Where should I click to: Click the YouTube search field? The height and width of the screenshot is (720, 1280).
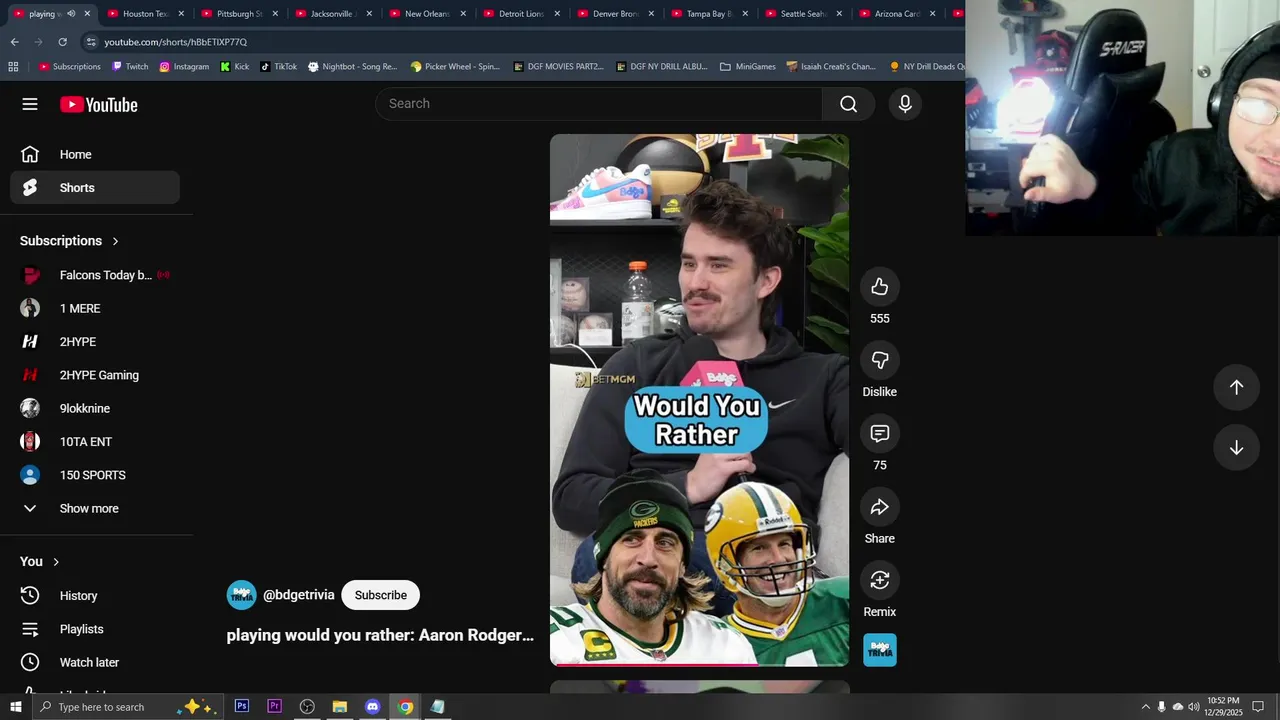pos(598,104)
